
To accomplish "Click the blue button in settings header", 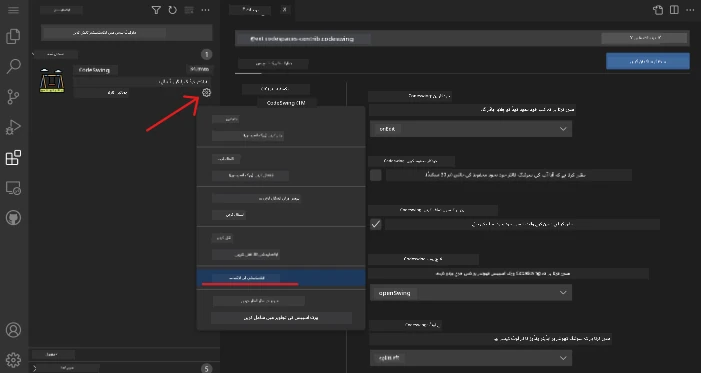I will pos(648,61).
